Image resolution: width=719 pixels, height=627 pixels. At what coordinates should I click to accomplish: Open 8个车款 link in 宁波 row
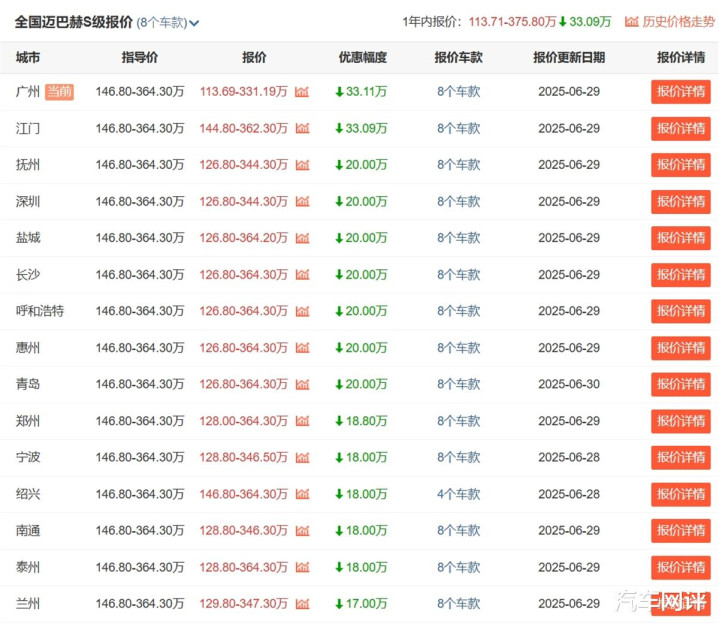459,457
